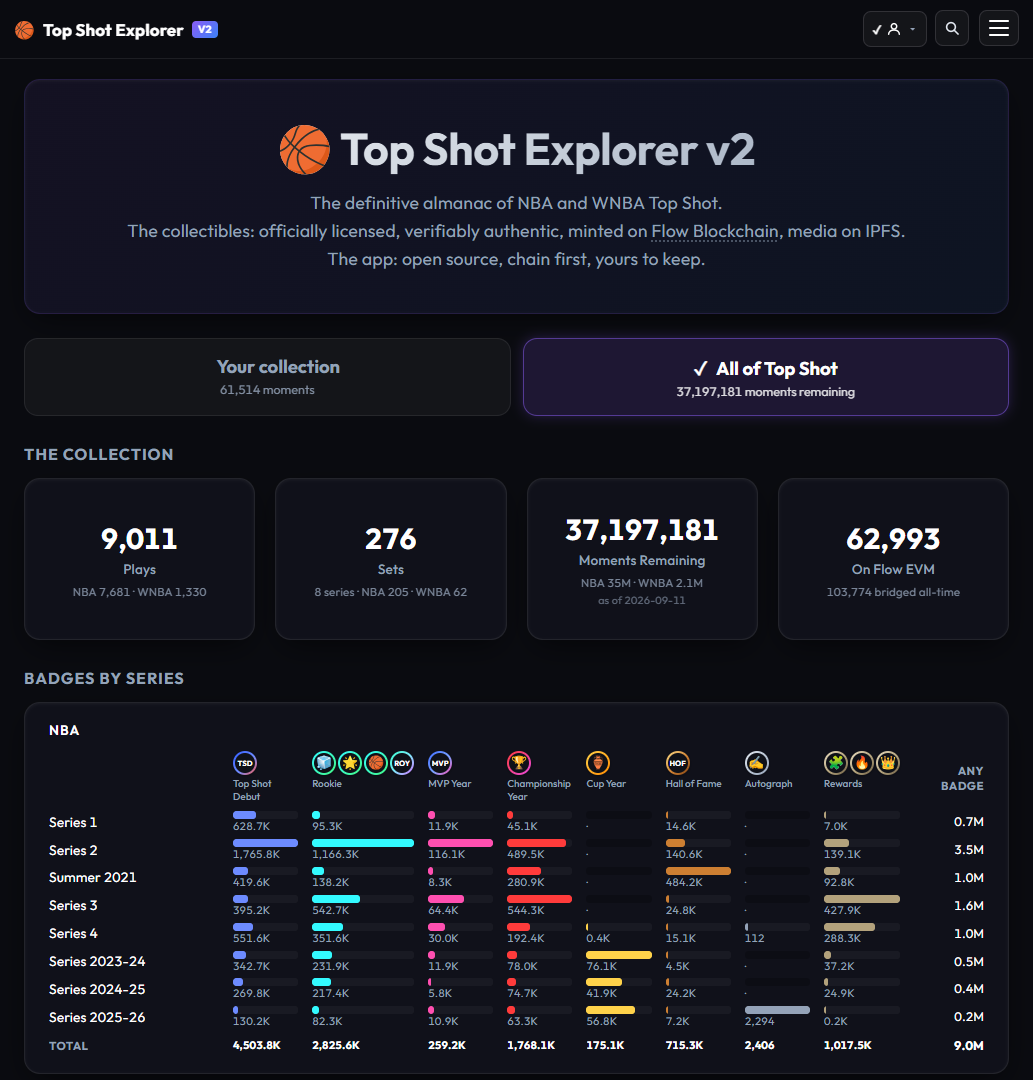The image size is (1033, 1080).
Task: Click the ROY badge icon
Action: 402,763
